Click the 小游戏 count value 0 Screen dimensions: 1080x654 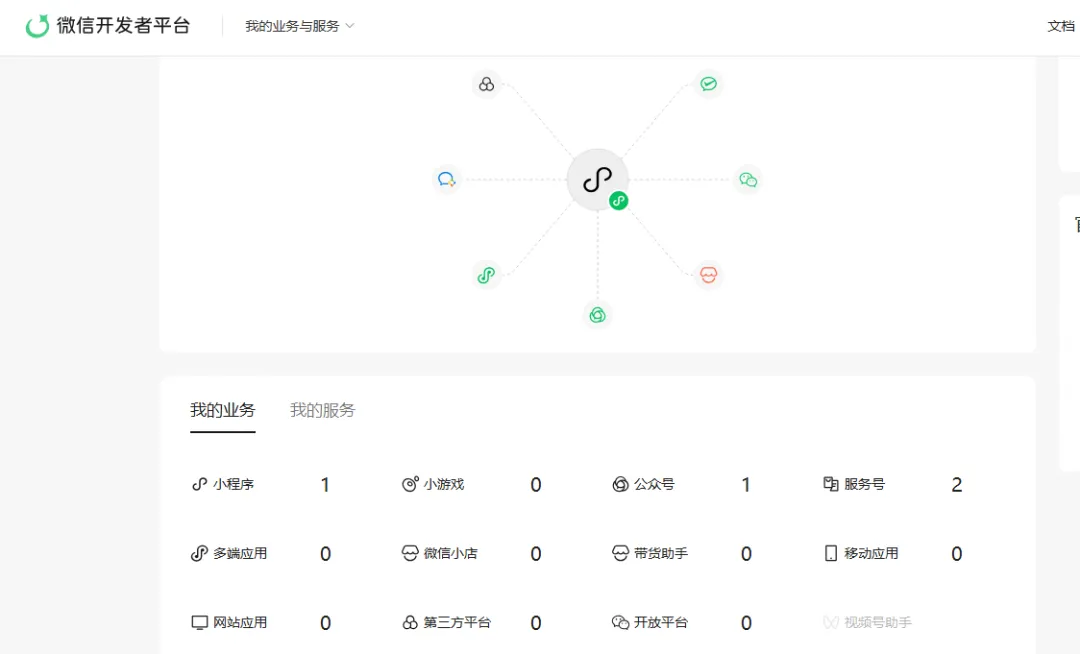[x=536, y=485]
